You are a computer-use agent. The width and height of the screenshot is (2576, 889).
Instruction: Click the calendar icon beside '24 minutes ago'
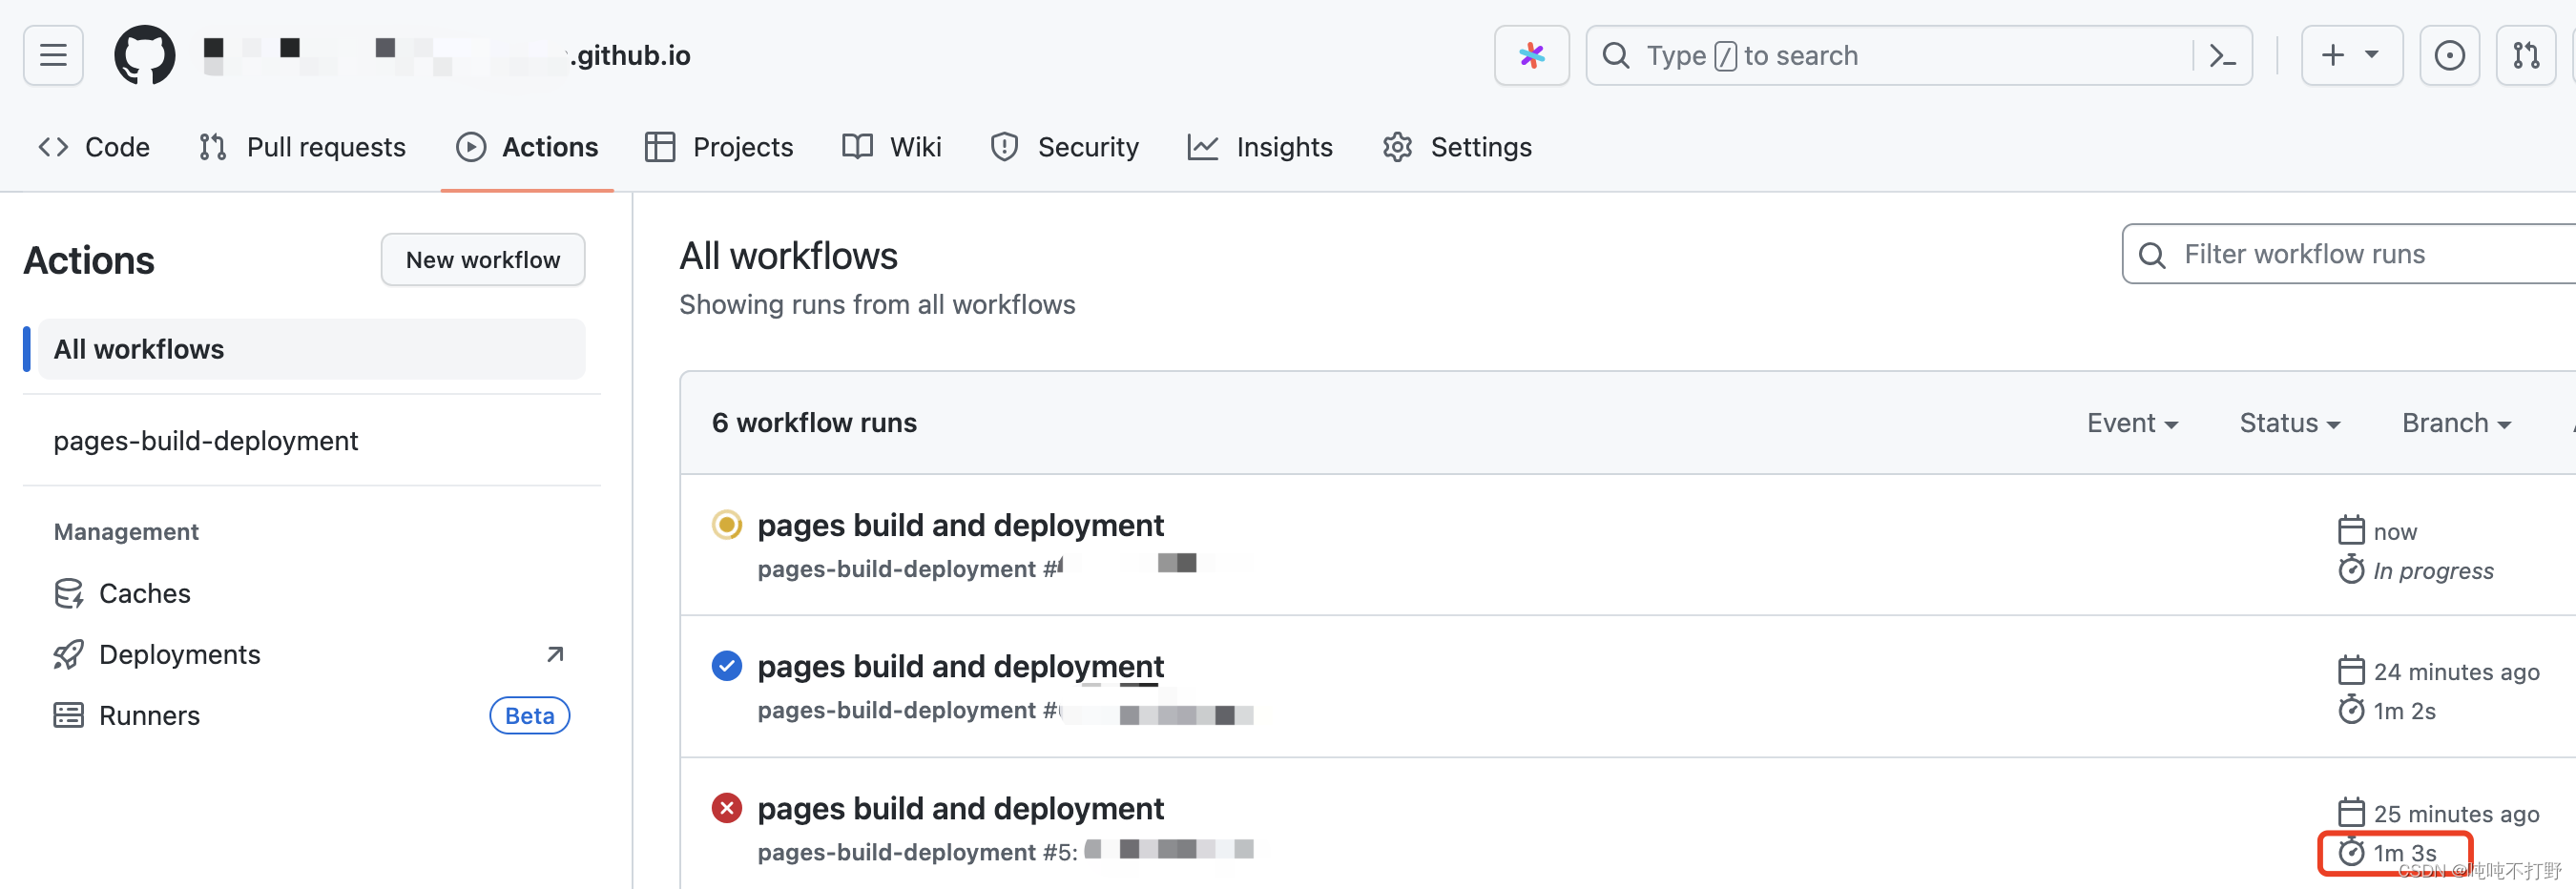click(2351, 670)
